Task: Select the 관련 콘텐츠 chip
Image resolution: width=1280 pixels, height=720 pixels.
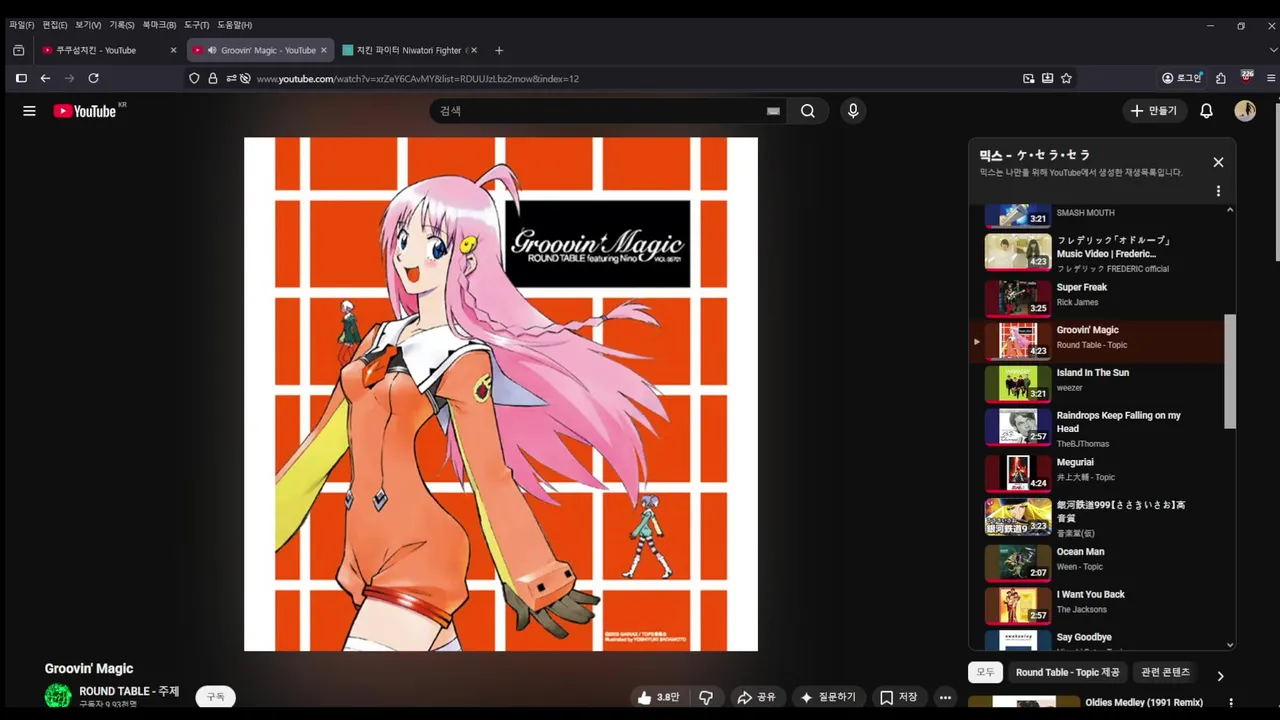Action: tap(1166, 672)
